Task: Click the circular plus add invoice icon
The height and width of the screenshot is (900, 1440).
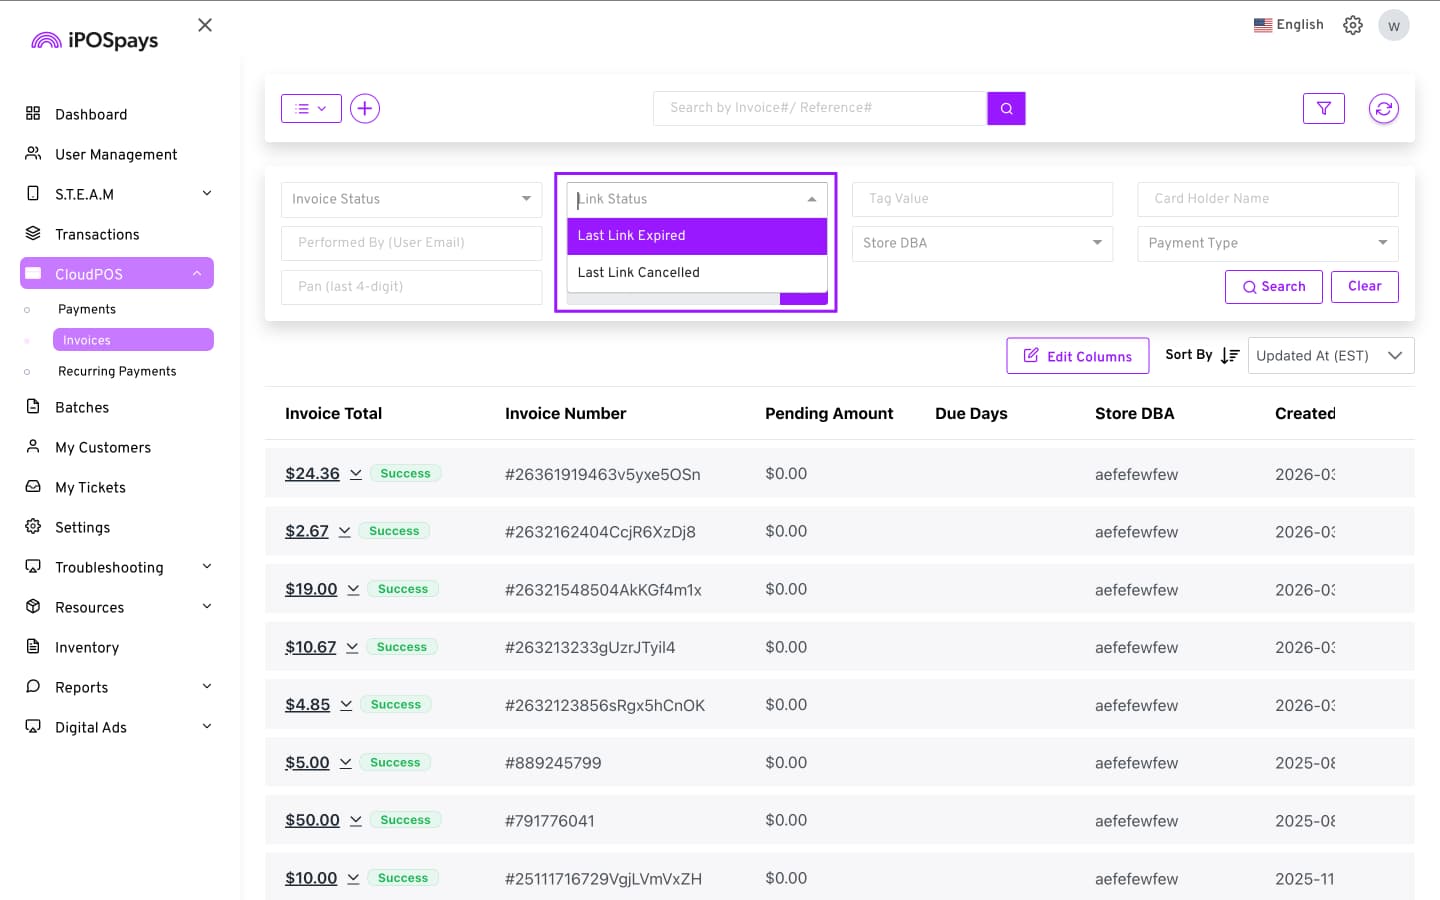Action: [365, 108]
